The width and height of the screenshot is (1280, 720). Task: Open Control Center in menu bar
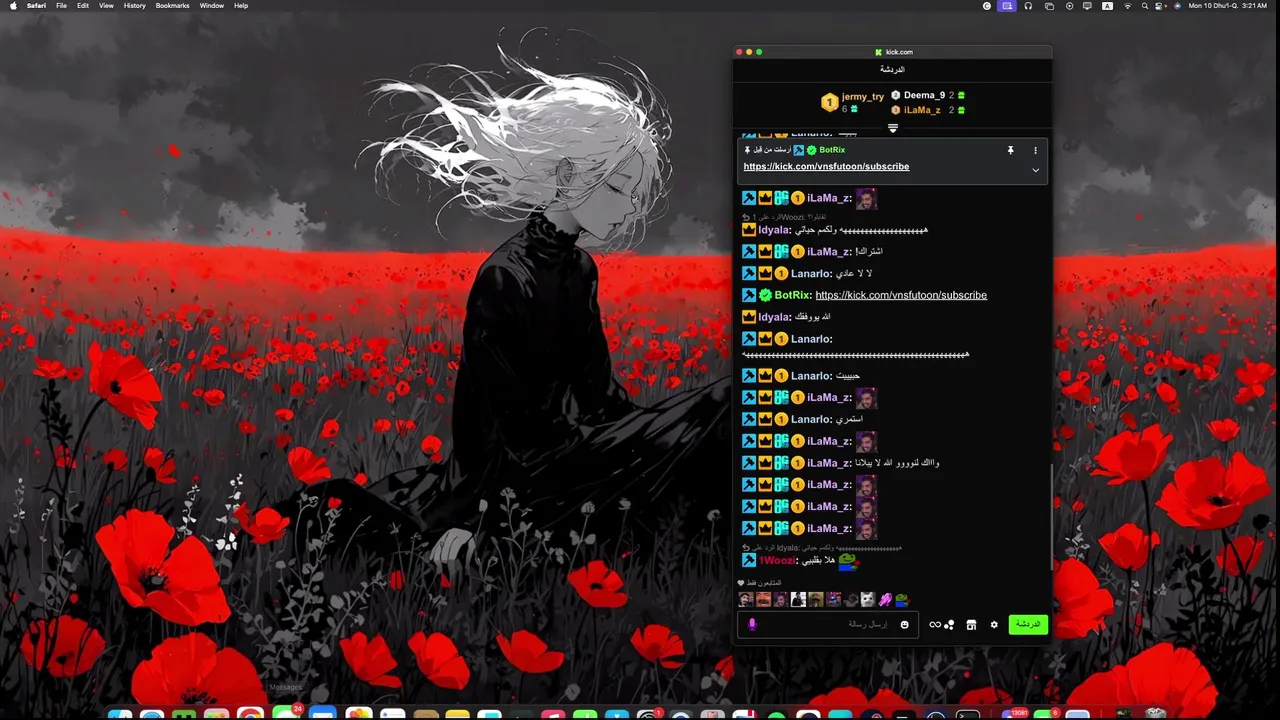[x=1161, y=5]
